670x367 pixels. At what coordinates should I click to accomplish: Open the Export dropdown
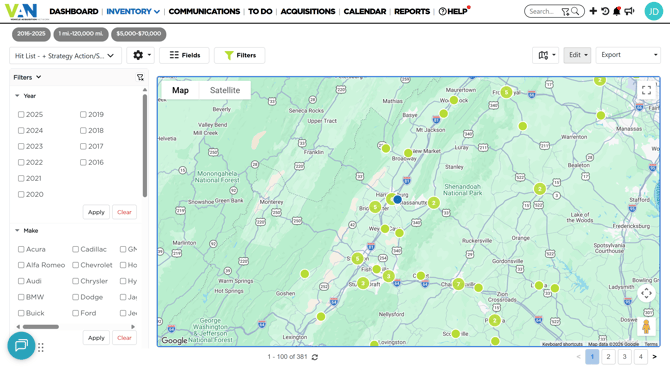[x=628, y=55]
